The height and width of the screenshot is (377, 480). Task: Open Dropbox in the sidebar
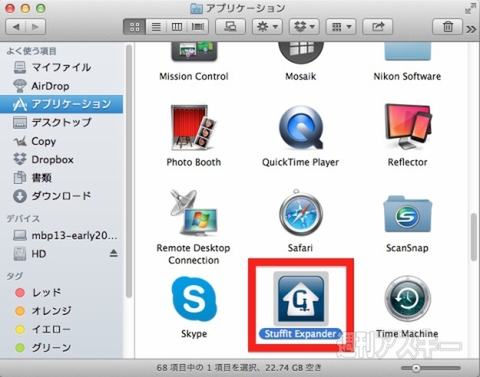pyautogui.click(x=61, y=159)
